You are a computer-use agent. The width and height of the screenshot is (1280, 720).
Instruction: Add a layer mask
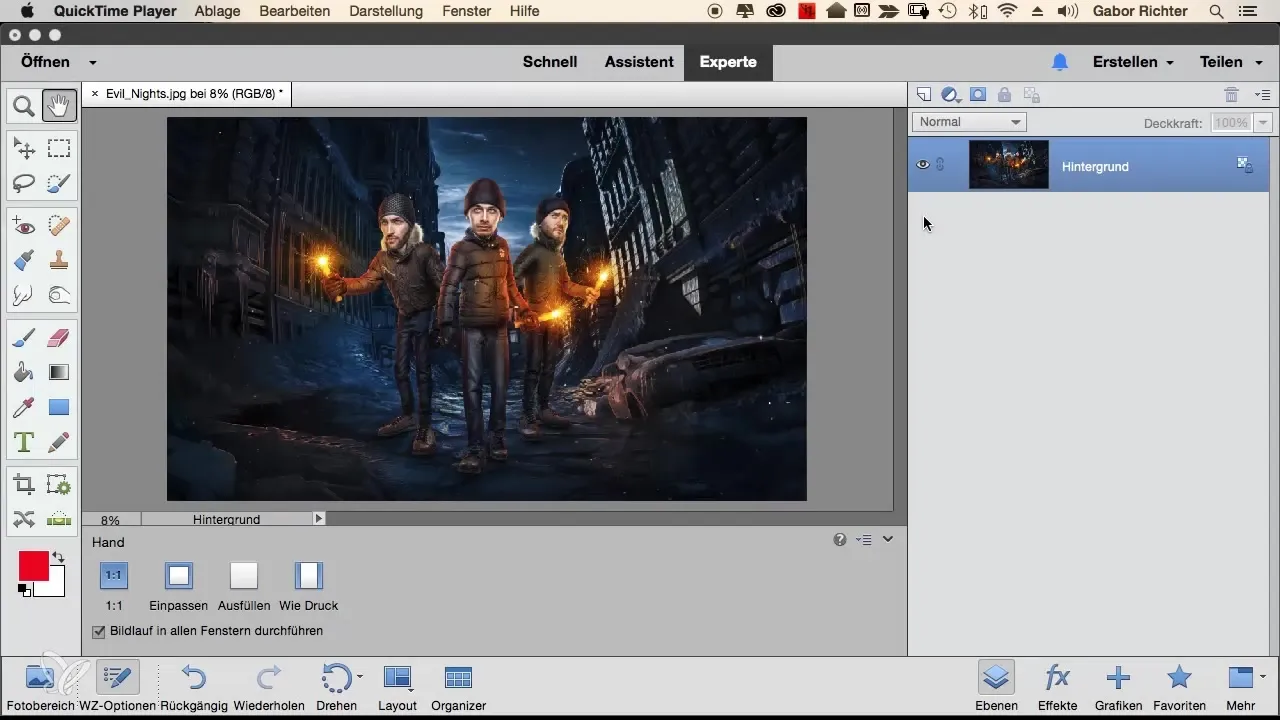[x=978, y=95]
